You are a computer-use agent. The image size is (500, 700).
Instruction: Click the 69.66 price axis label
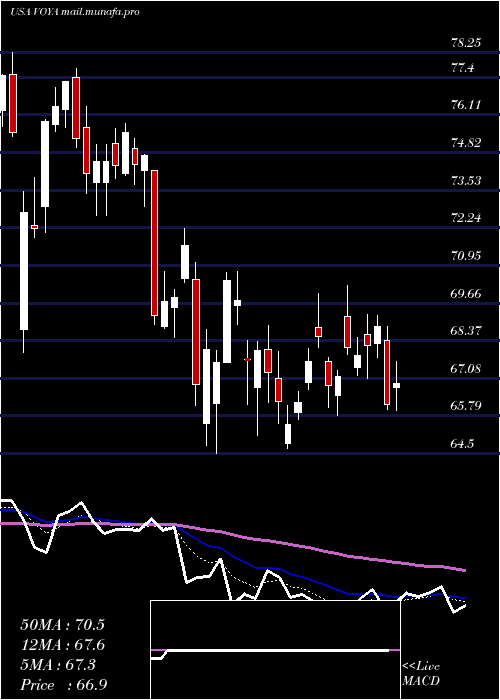coord(466,294)
